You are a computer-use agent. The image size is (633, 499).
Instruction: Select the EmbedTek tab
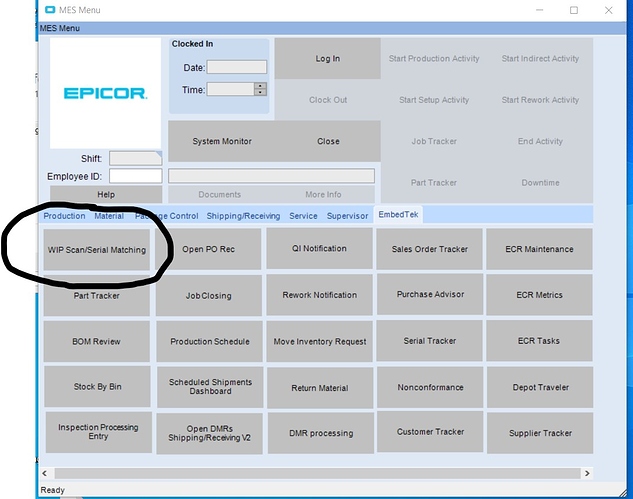coord(398,214)
